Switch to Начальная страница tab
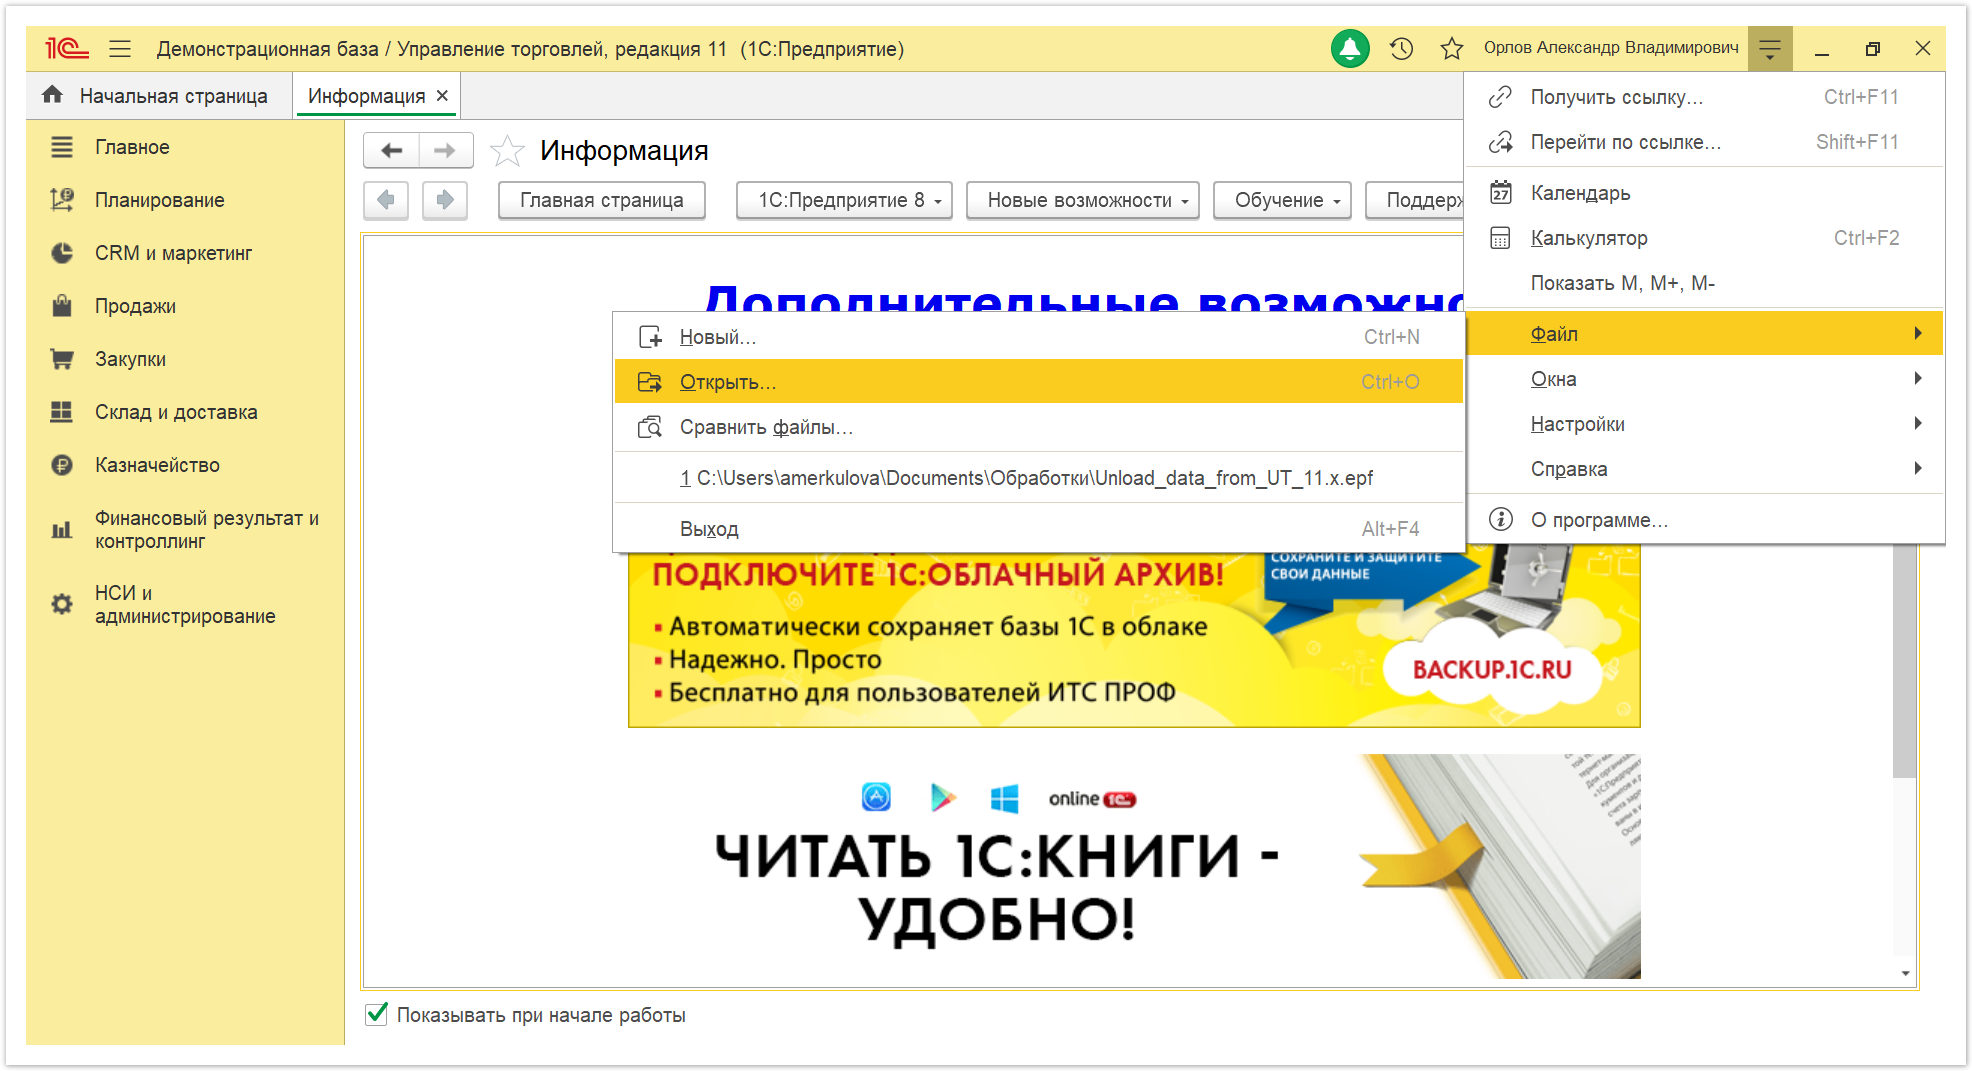1972x1071 pixels. click(159, 95)
